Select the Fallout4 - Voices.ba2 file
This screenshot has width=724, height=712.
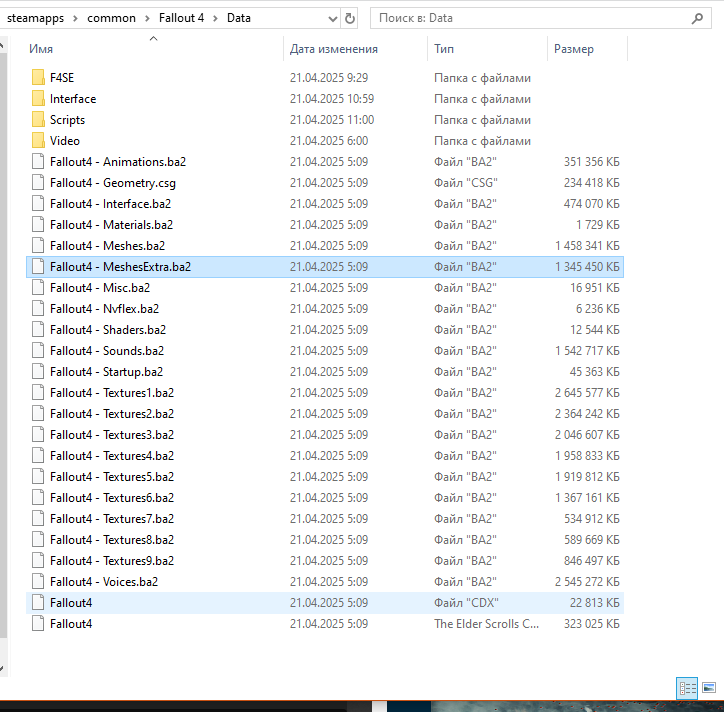[x=104, y=582]
